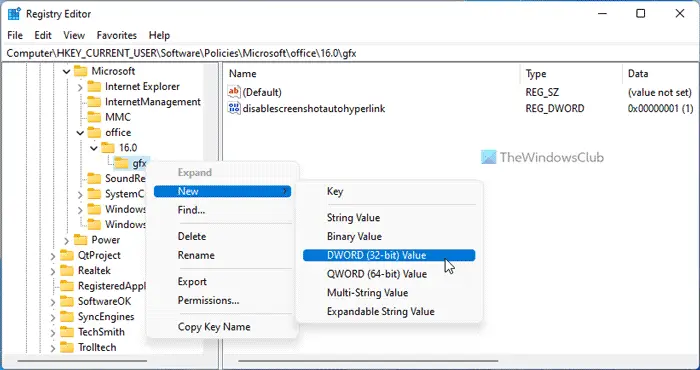This screenshot has width=700, height=370.
Task: Expand the SoftwareOK key
Action: pyautogui.click(x=53, y=302)
